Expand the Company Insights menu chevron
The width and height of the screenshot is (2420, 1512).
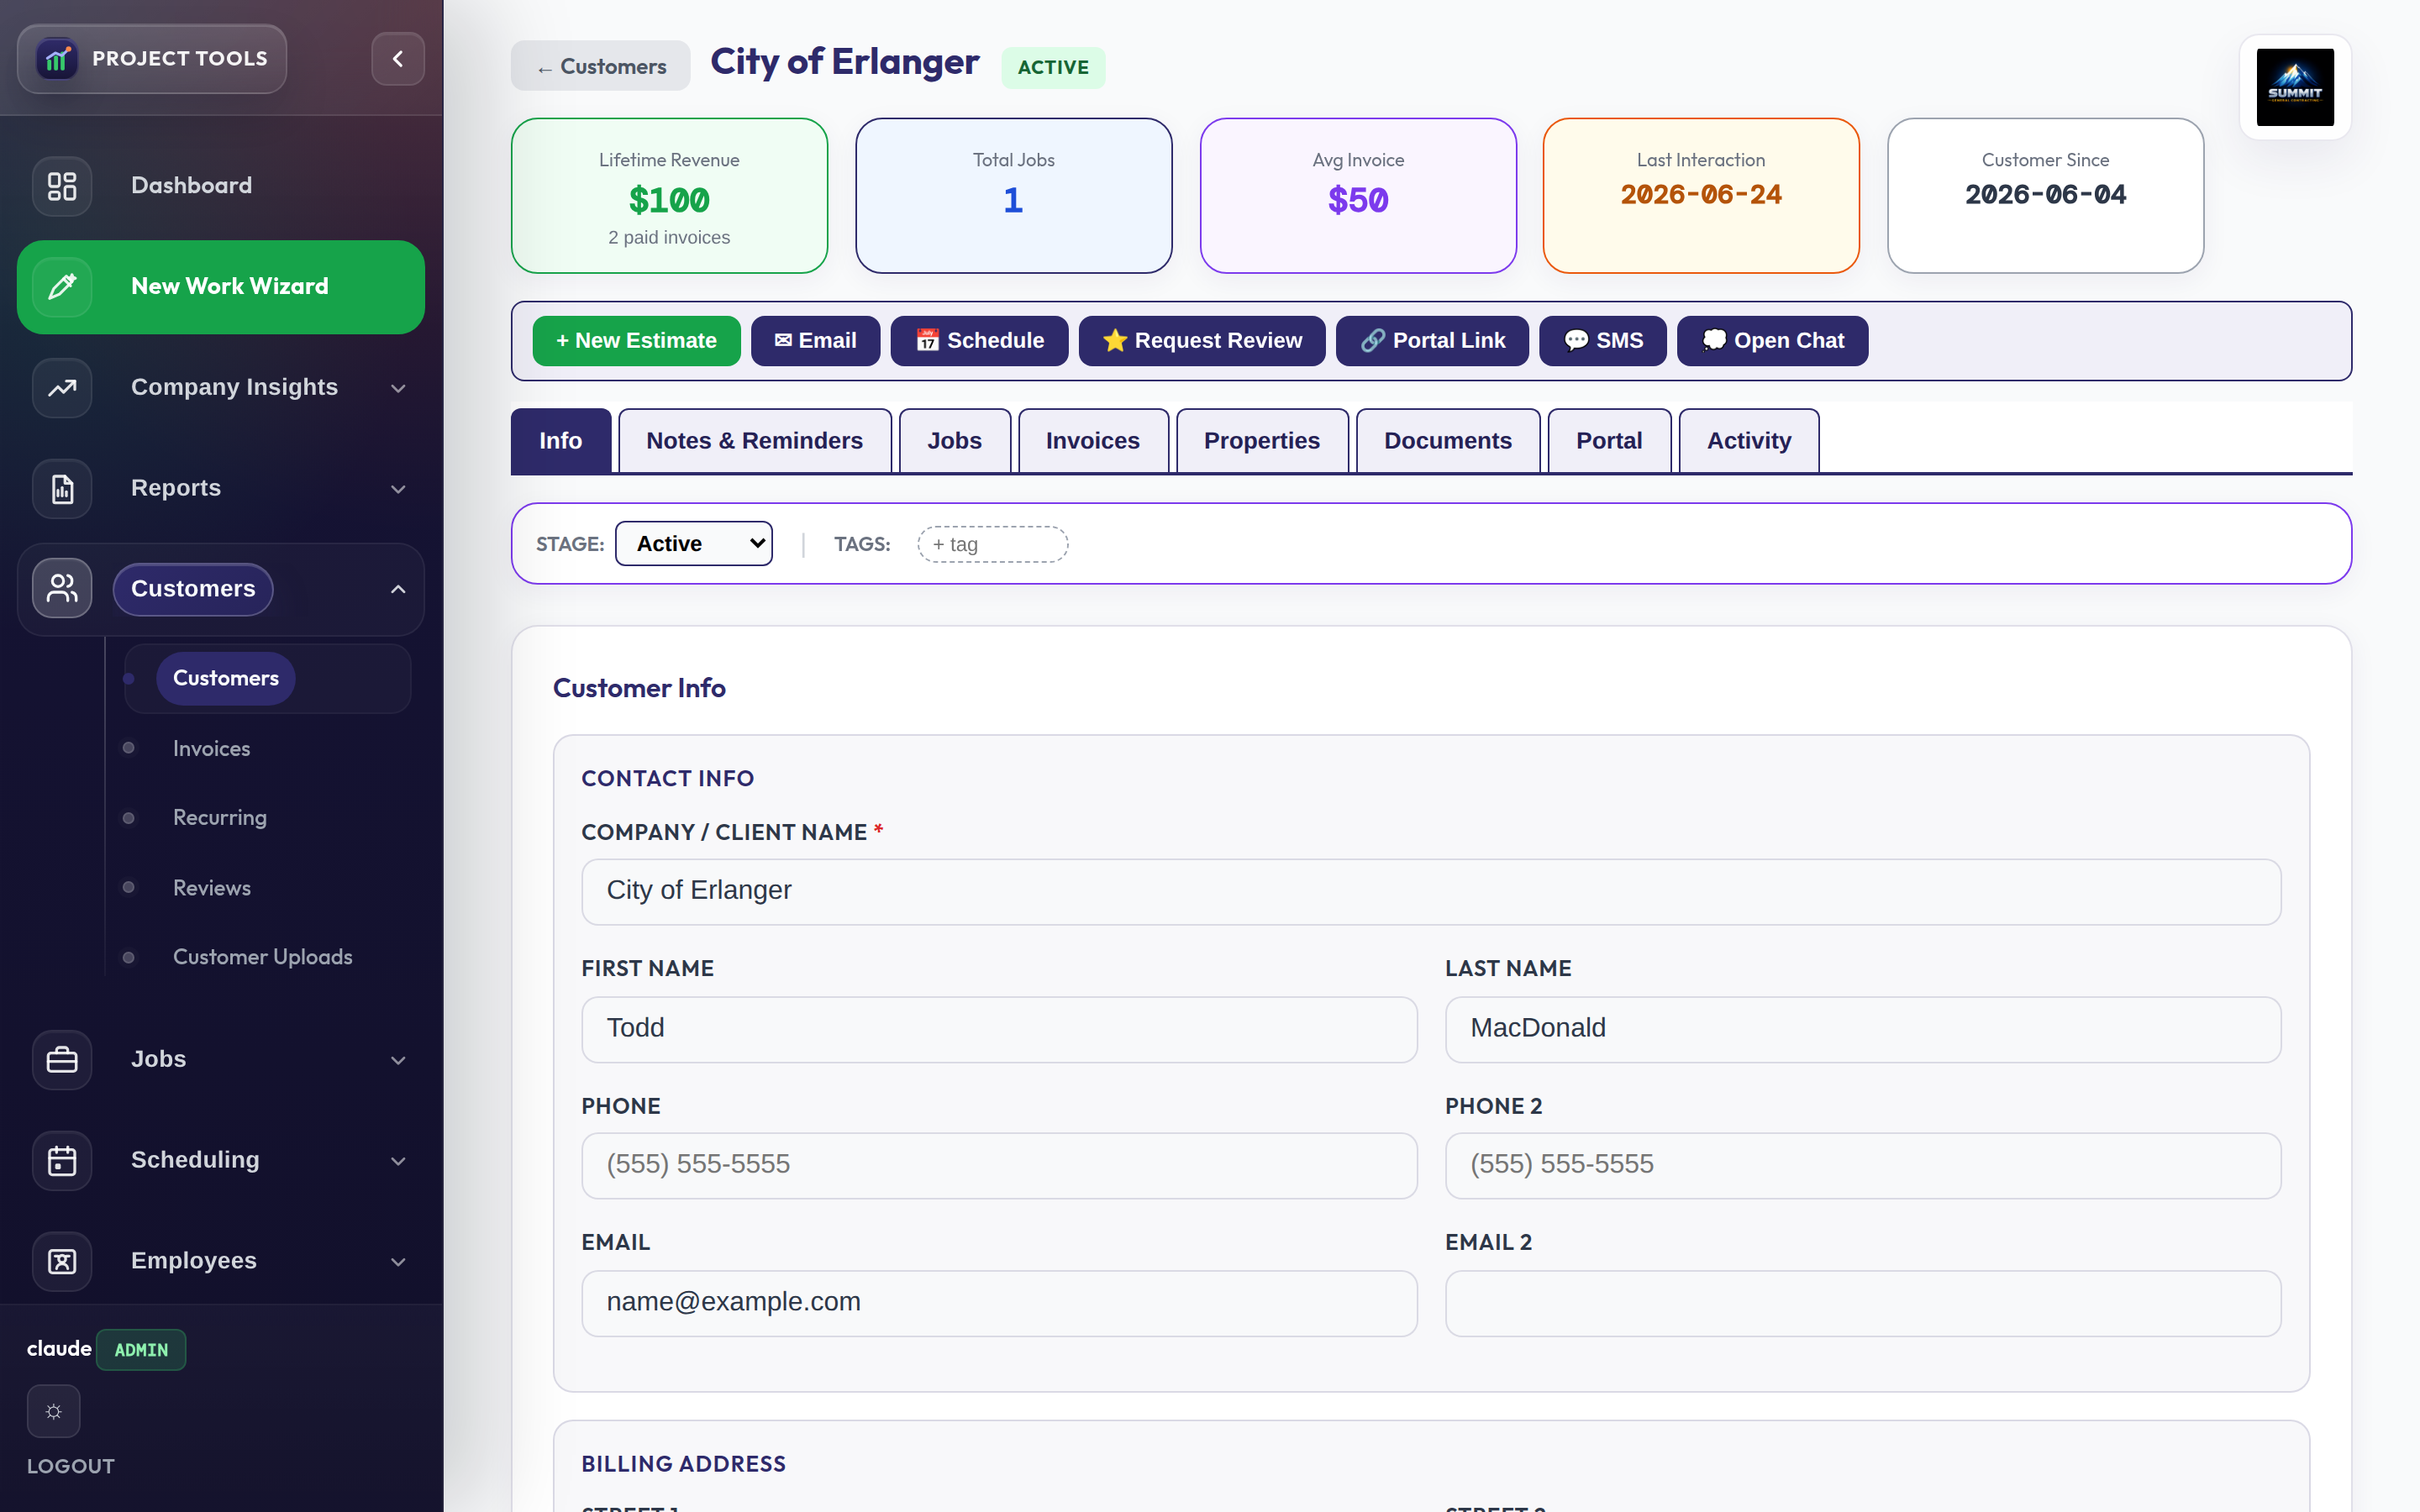398,388
